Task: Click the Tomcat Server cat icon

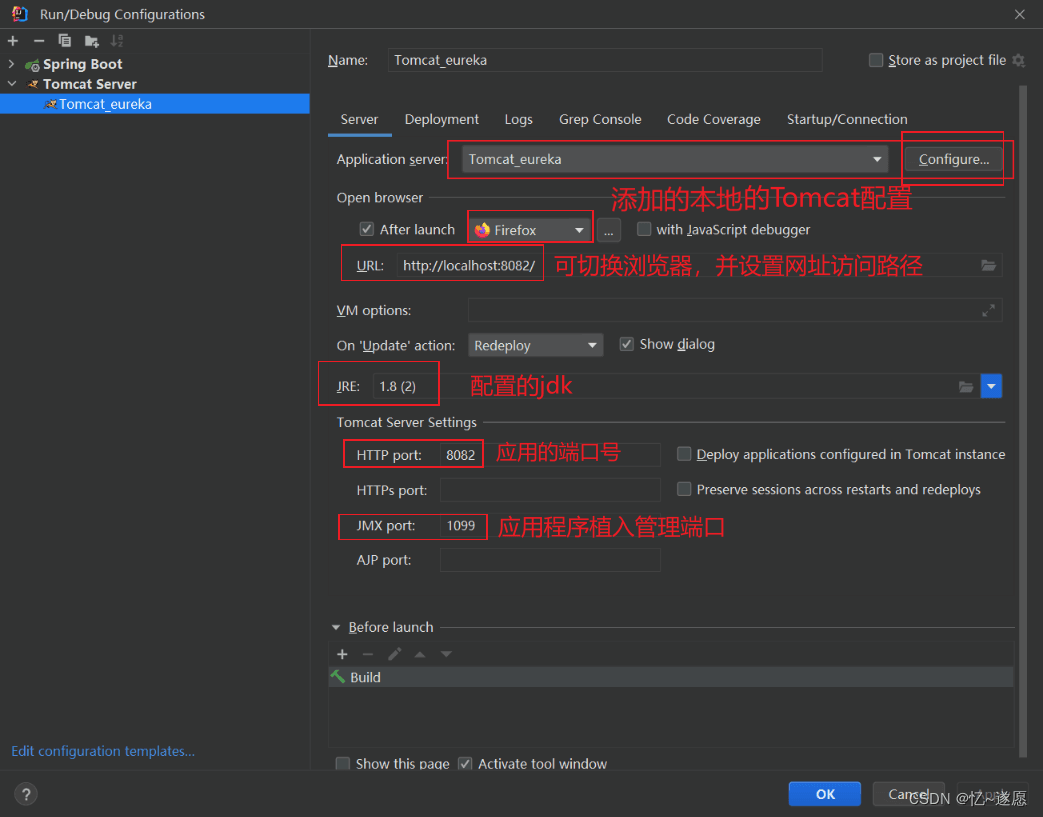Action: (33, 84)
